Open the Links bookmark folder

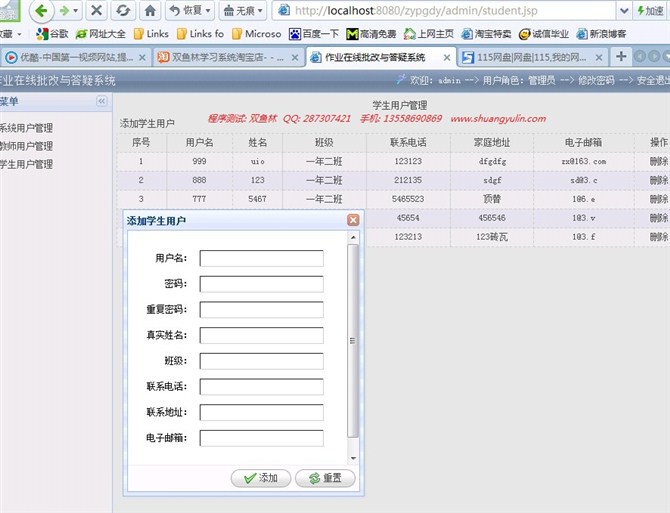(151, 34)
